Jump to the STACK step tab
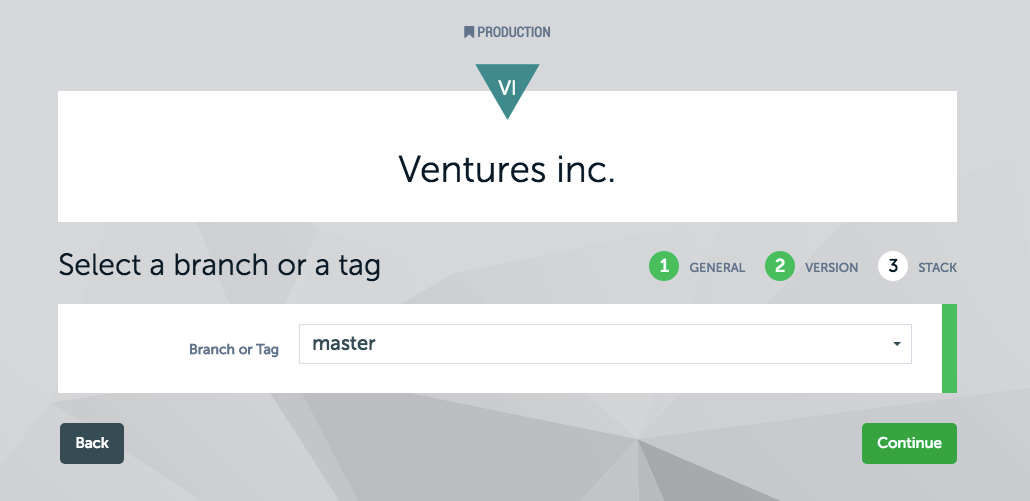 click(x=938, y=268)
